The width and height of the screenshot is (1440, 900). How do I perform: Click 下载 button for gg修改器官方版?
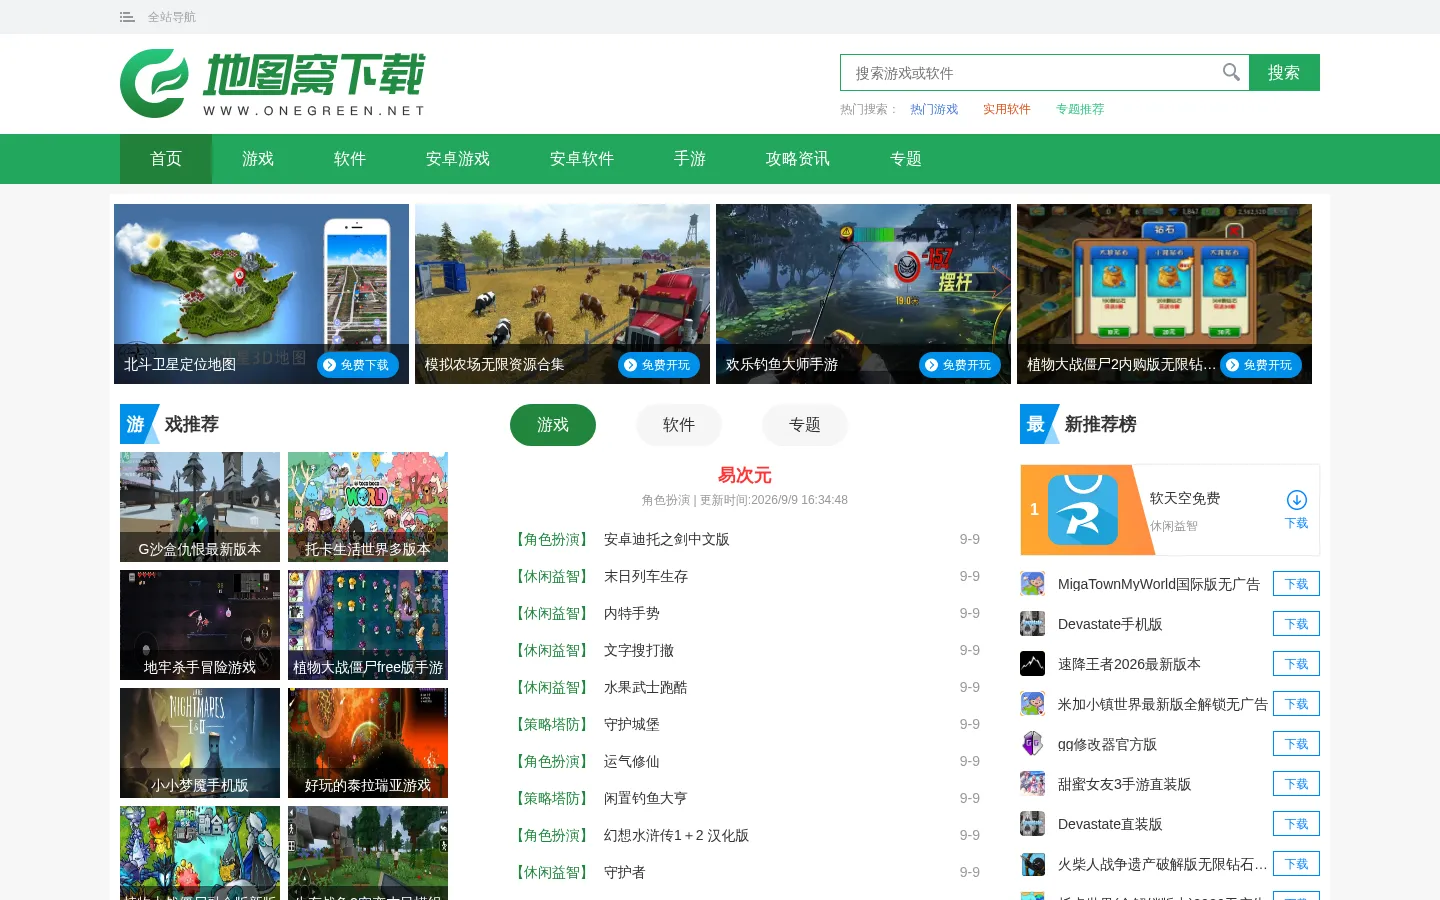1296,744
